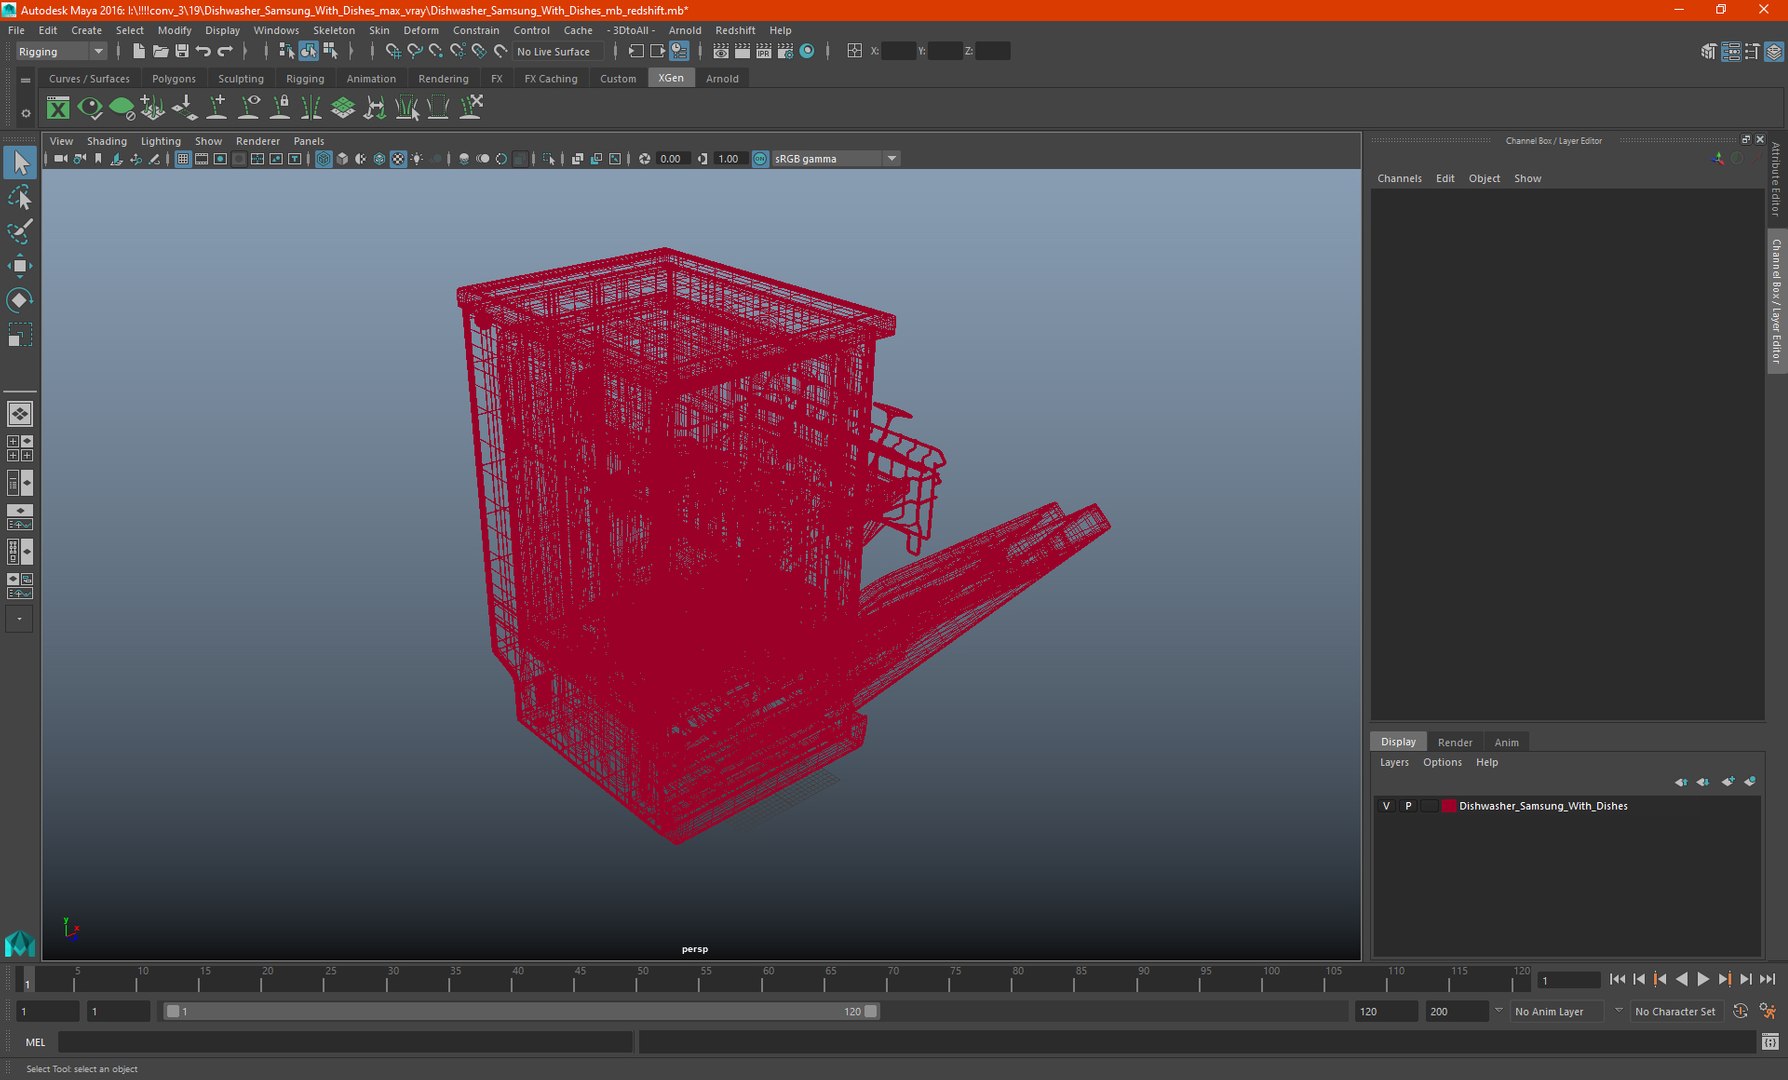Screen dimensions: 1788x1080
Task: Undo the last action
Action: 203,51
